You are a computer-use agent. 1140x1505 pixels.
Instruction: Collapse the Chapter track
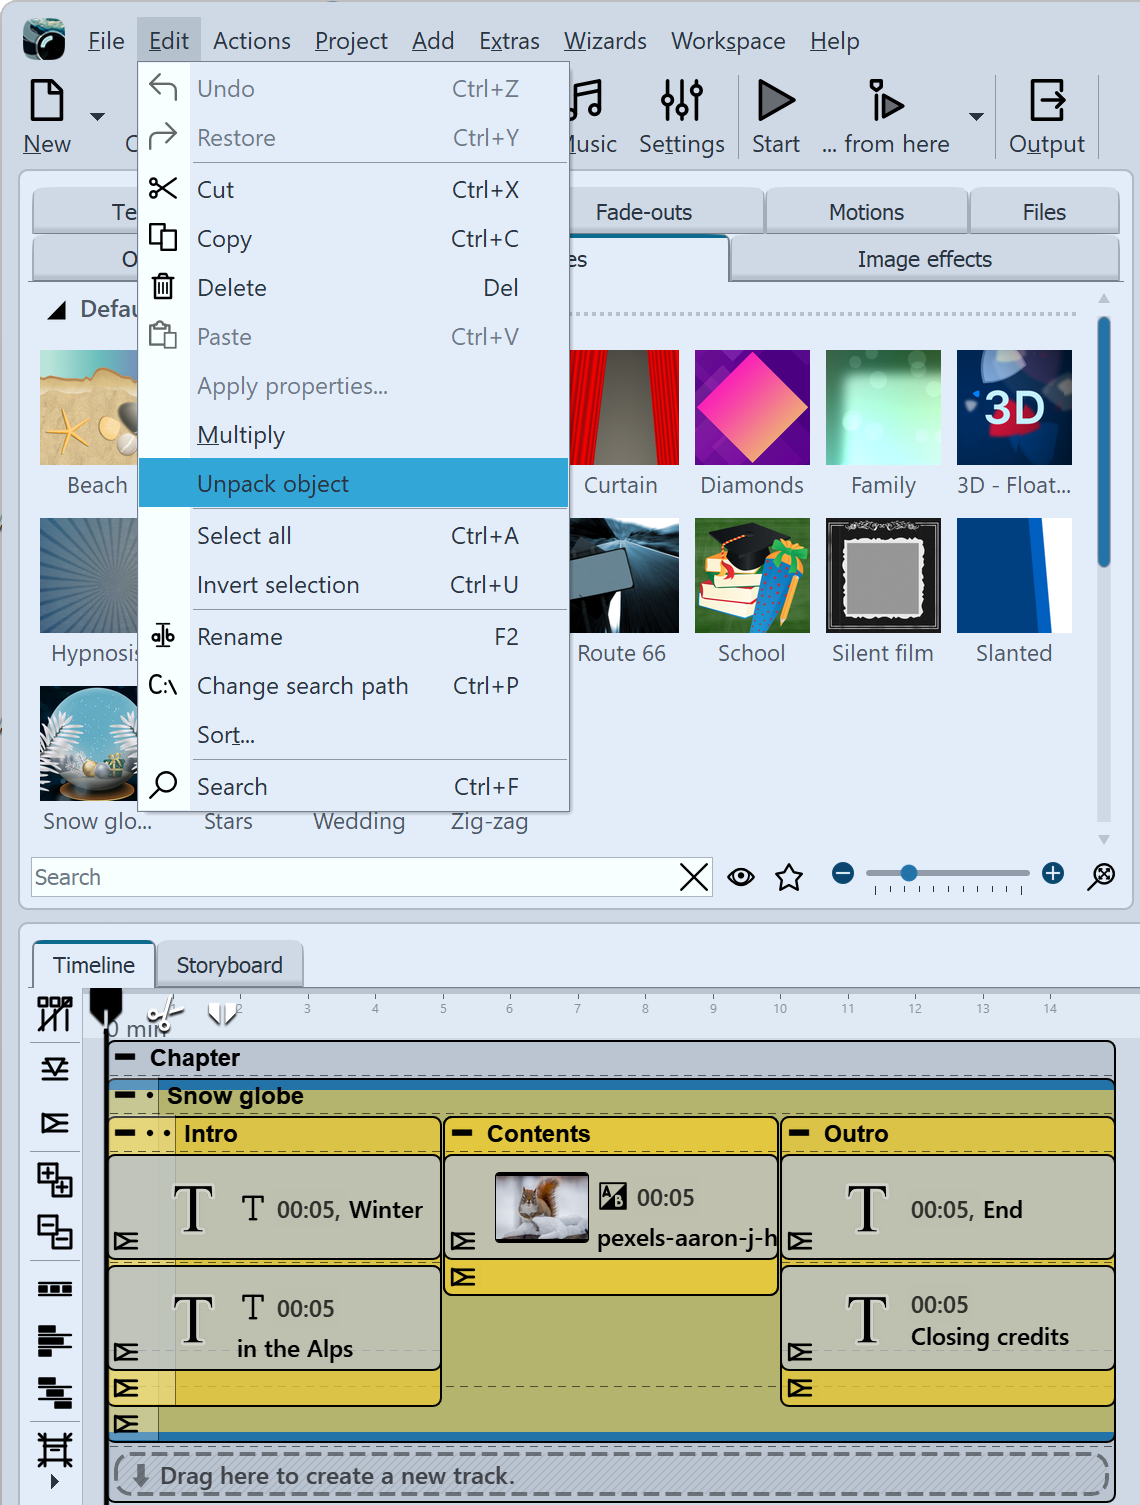pos(126,1057)
